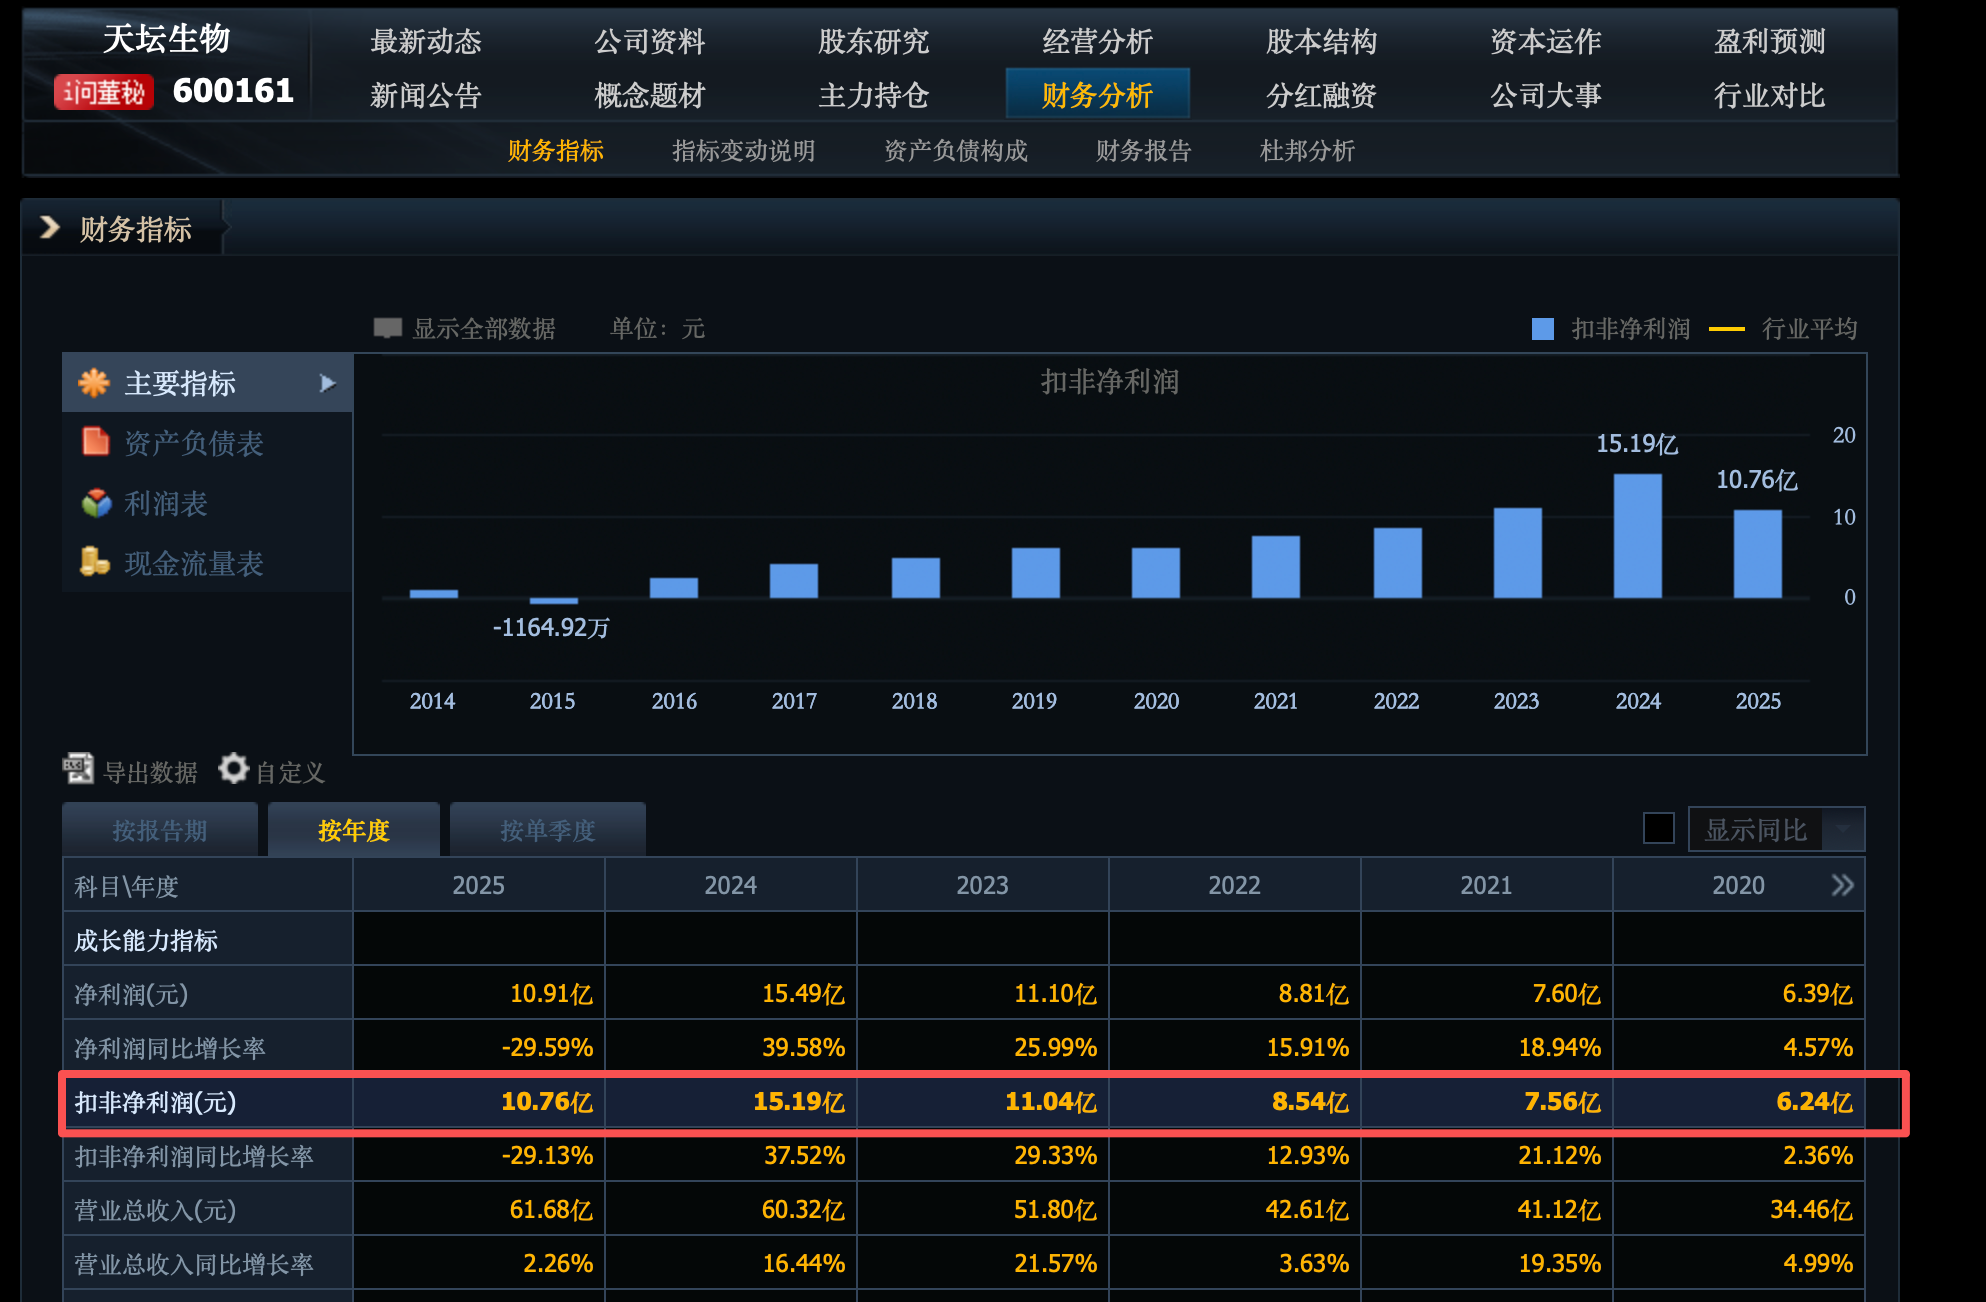Click the 现金流量表 coins icon
The width and height of the screenshot is (1986, 1302).
click(x=94, y=562)
